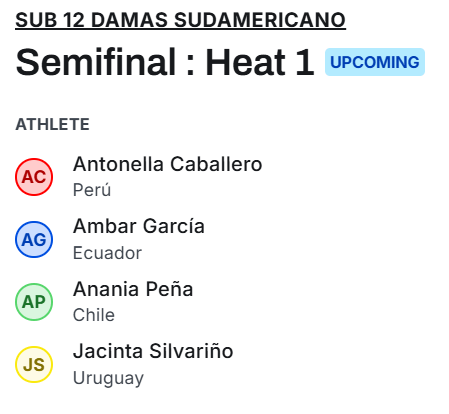449x414 pixels.
Task: Click the surname Caballero in first row
Action: [216, 164]
